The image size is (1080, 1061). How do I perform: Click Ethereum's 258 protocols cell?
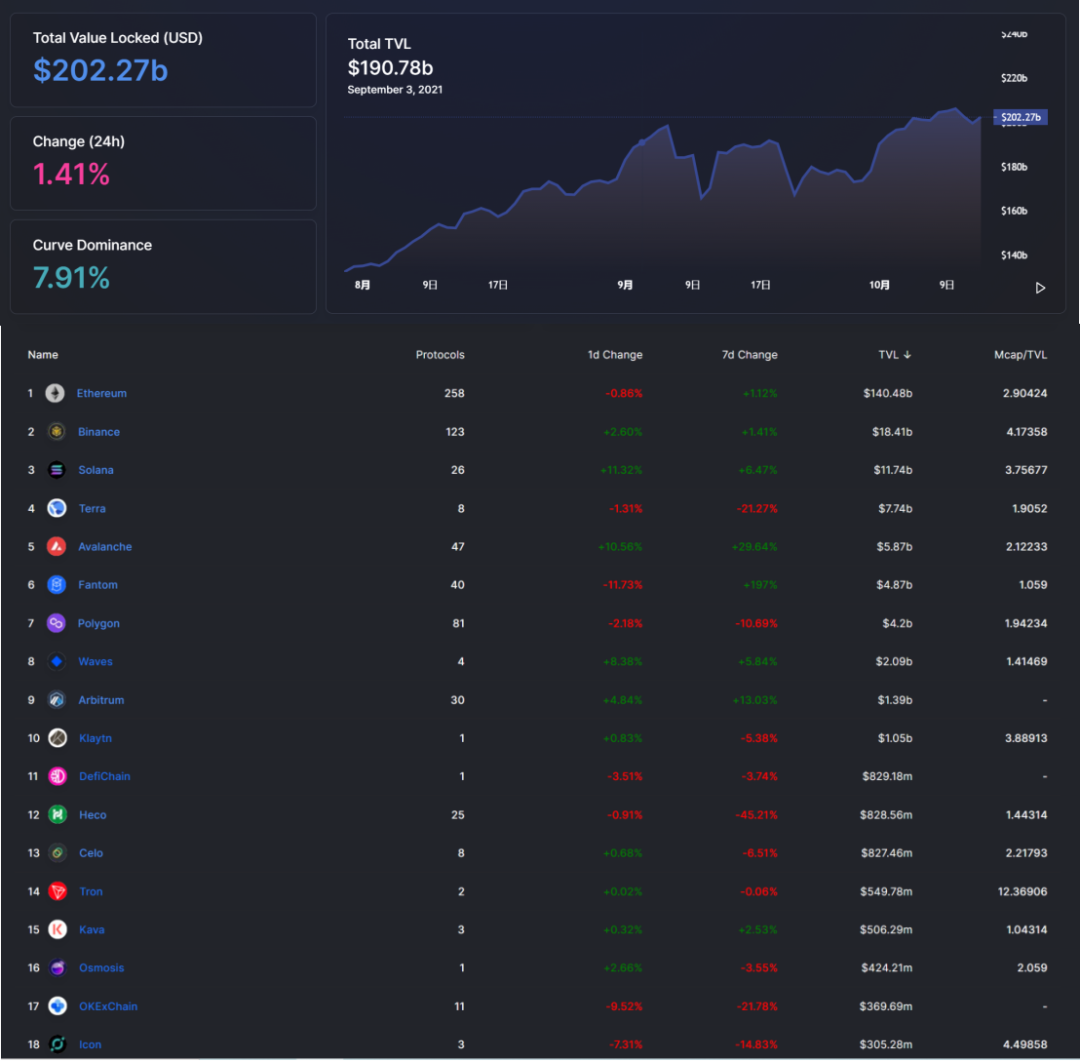(x=454, y=393)
